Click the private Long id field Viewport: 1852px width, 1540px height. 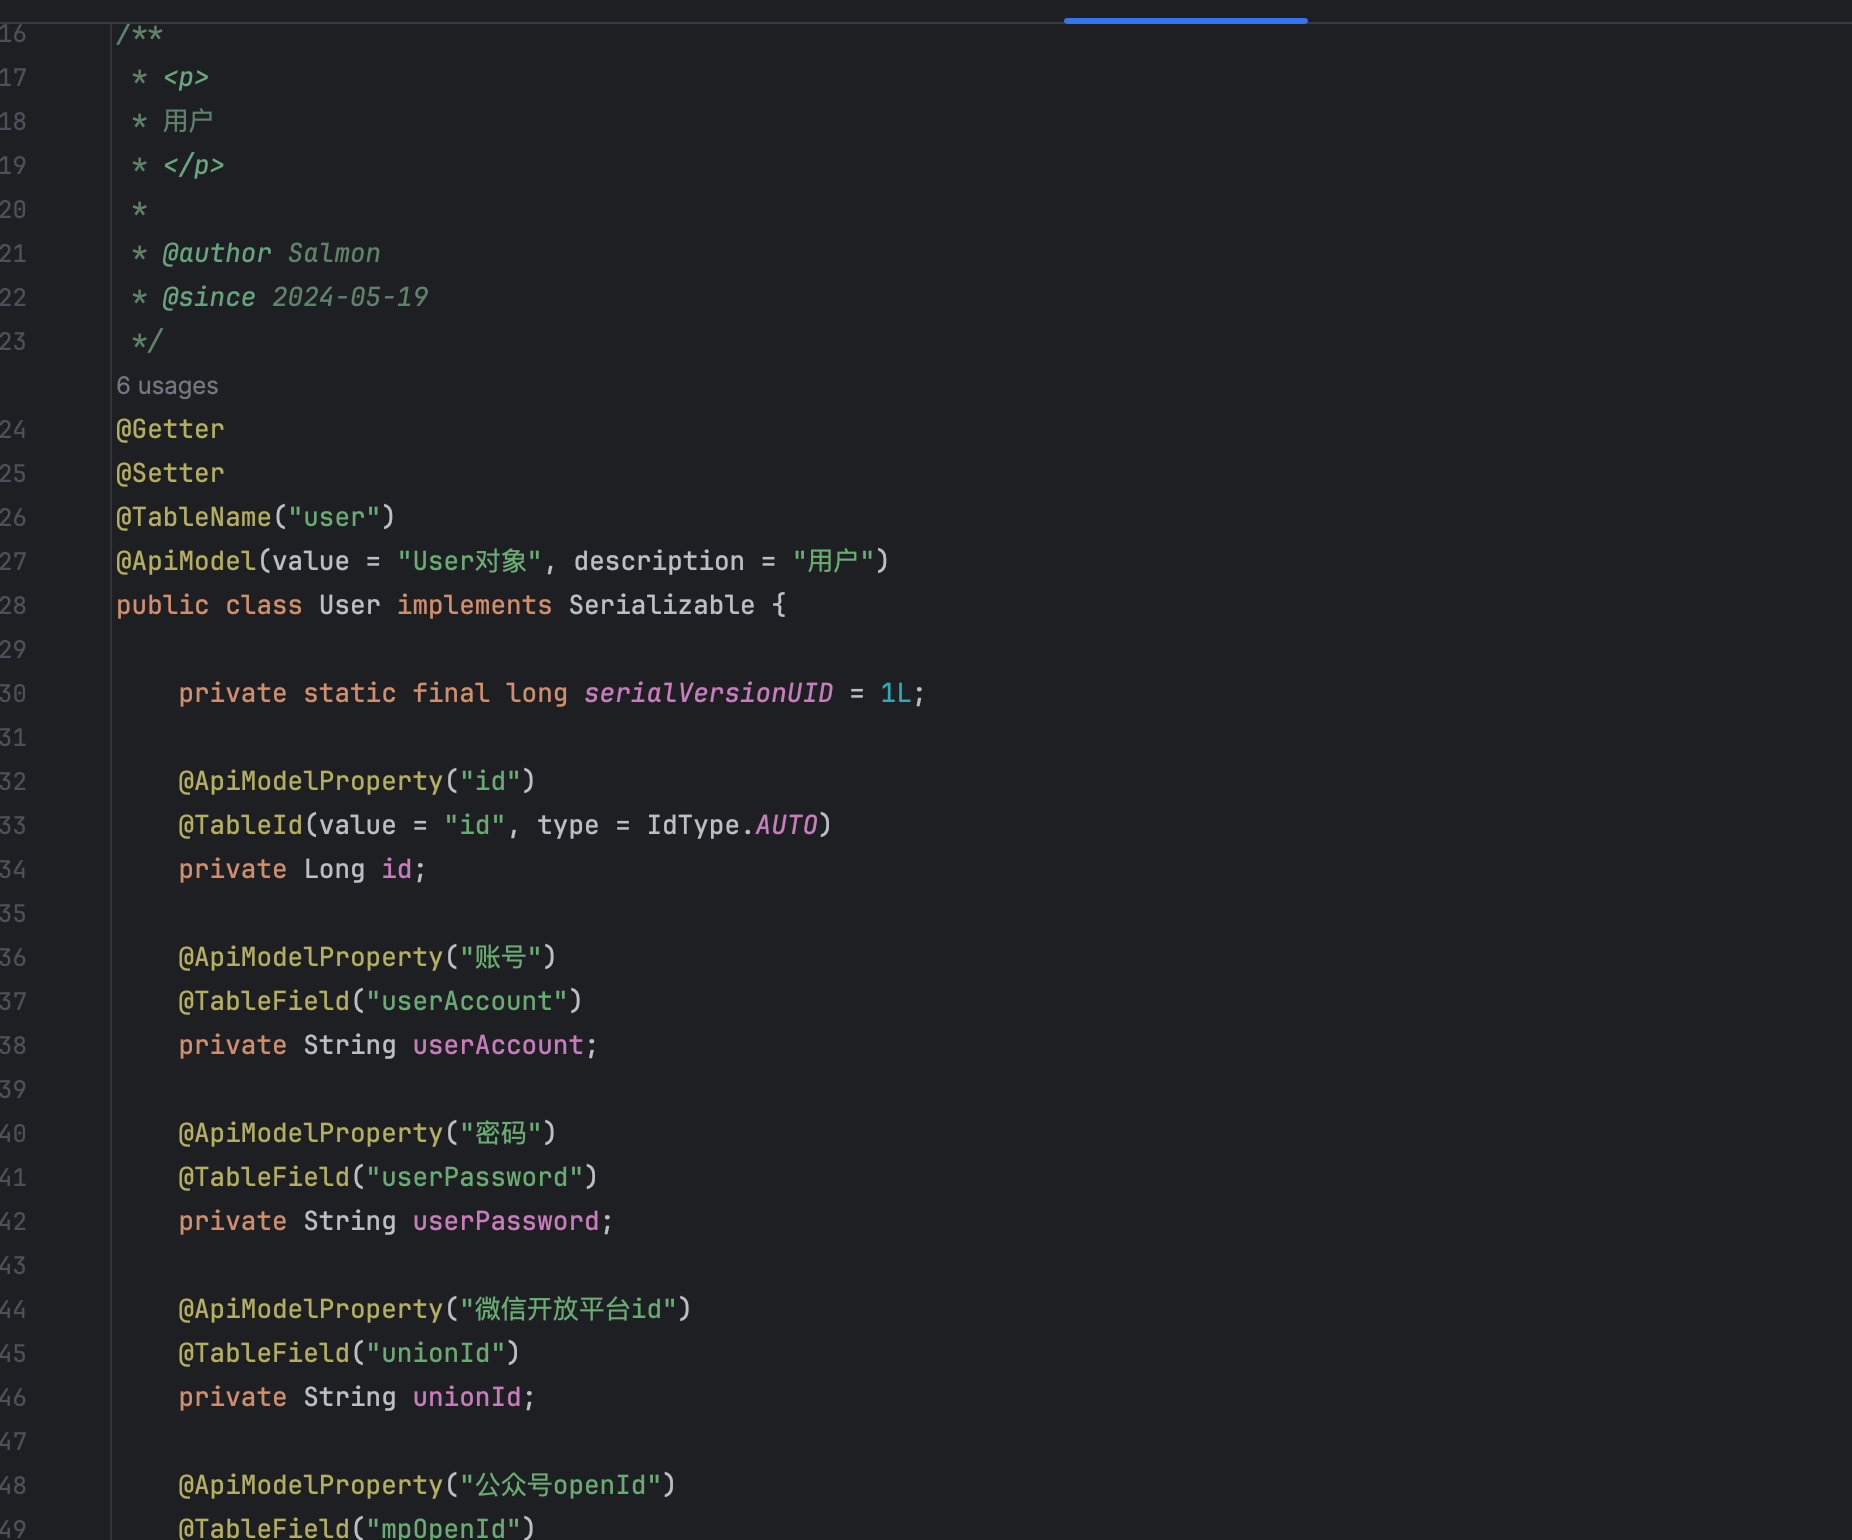(x=302, y=870)
